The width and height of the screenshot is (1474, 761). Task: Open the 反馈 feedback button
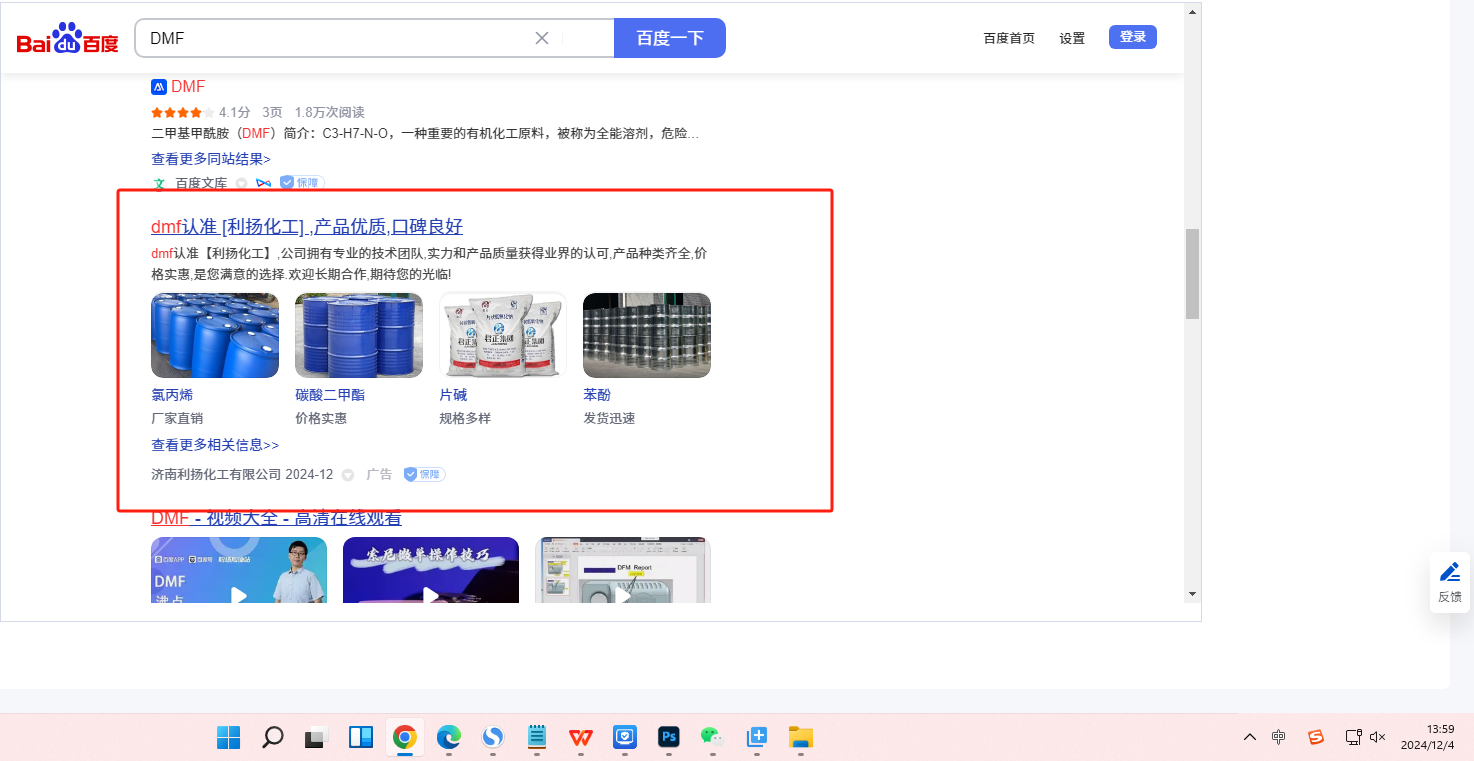click(x=1450, y=582)
